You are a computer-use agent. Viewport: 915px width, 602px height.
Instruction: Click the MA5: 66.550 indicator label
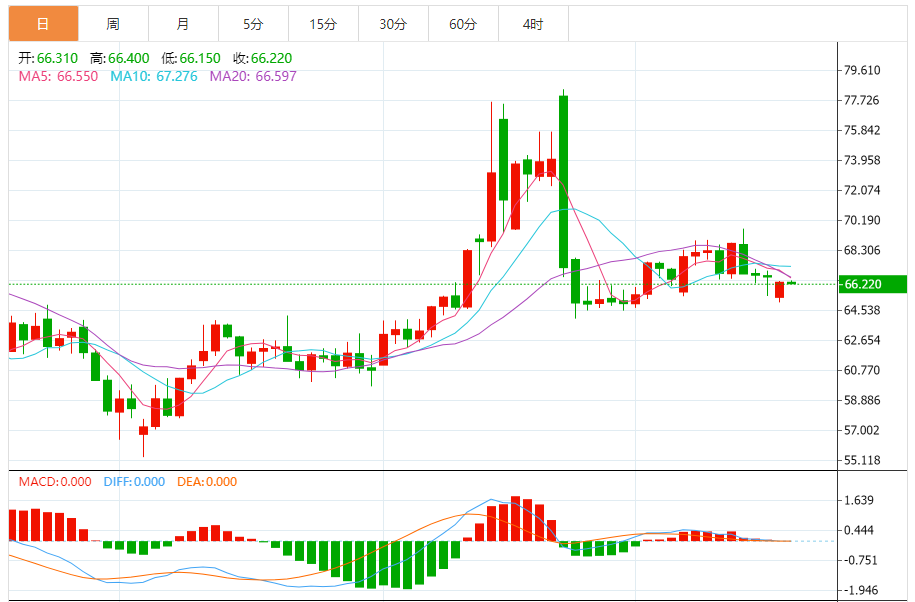(58, 76)
